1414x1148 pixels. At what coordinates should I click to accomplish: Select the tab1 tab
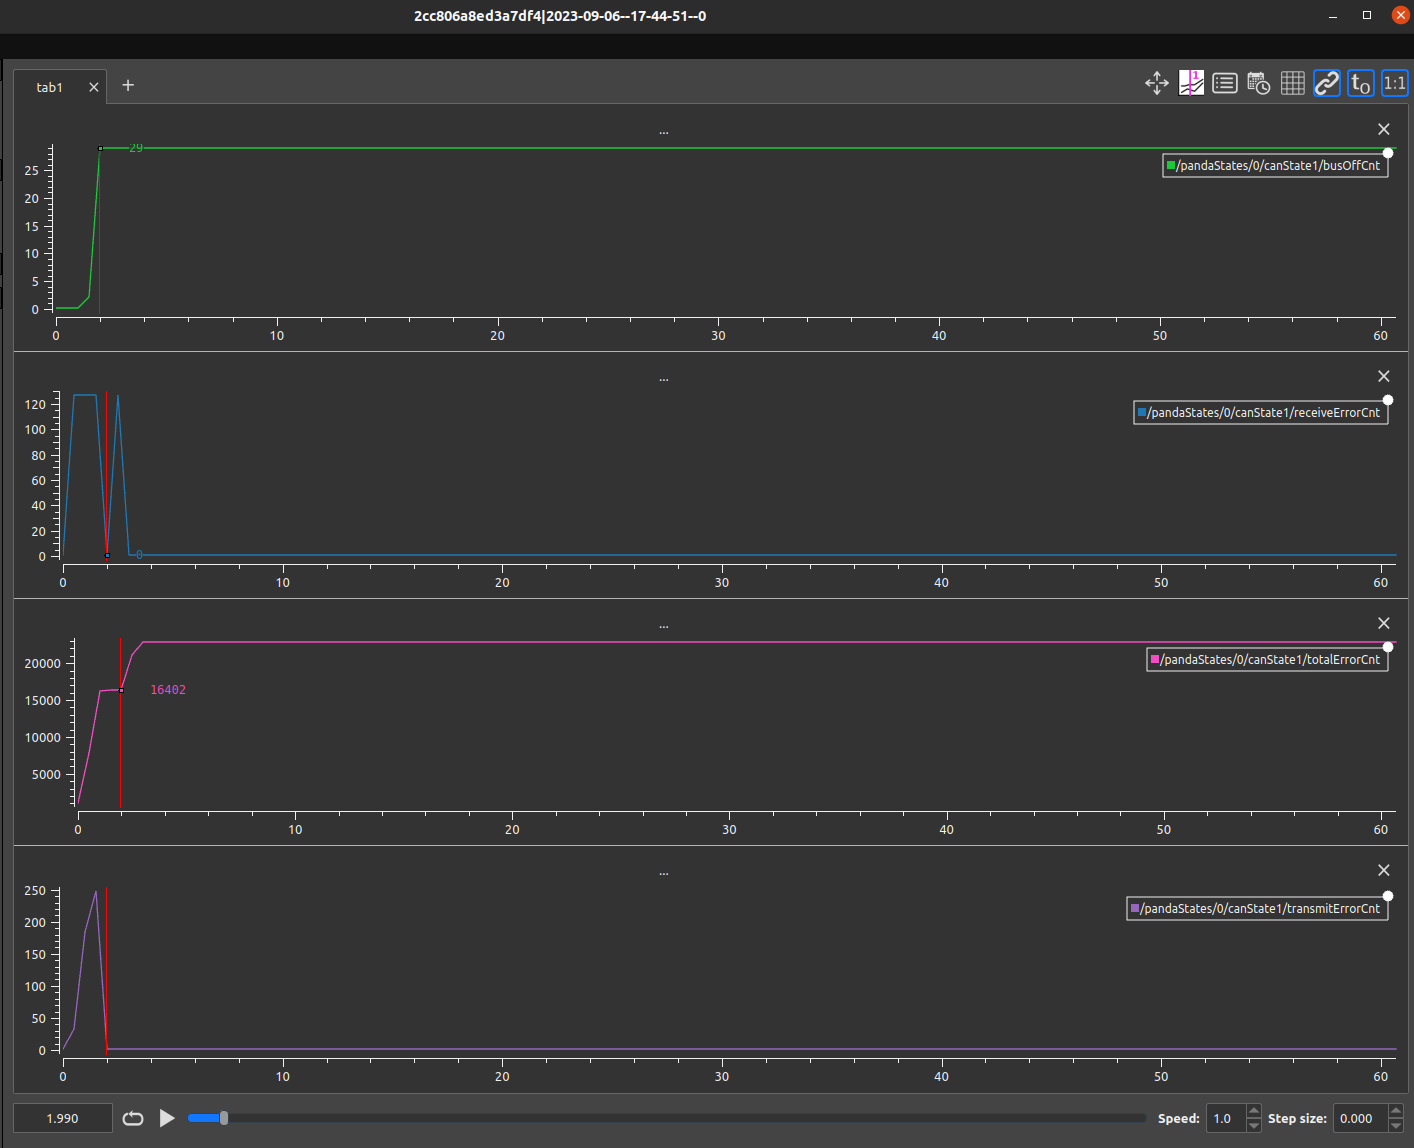(x=49, y=86)
